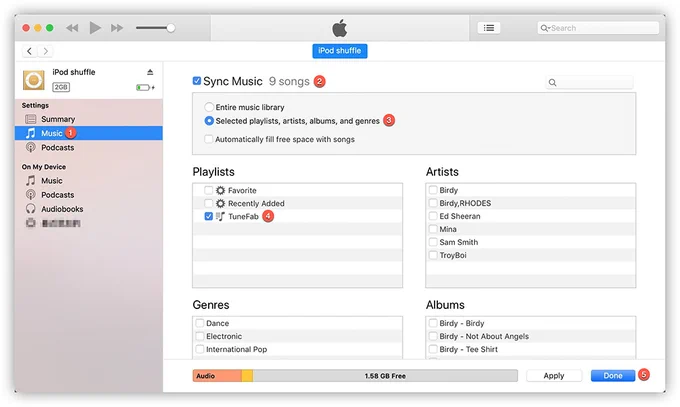Check the Birdy - Tee Shirt album
Image resolution: width=680 pixels, height=407 pixels.
point(433,349)
